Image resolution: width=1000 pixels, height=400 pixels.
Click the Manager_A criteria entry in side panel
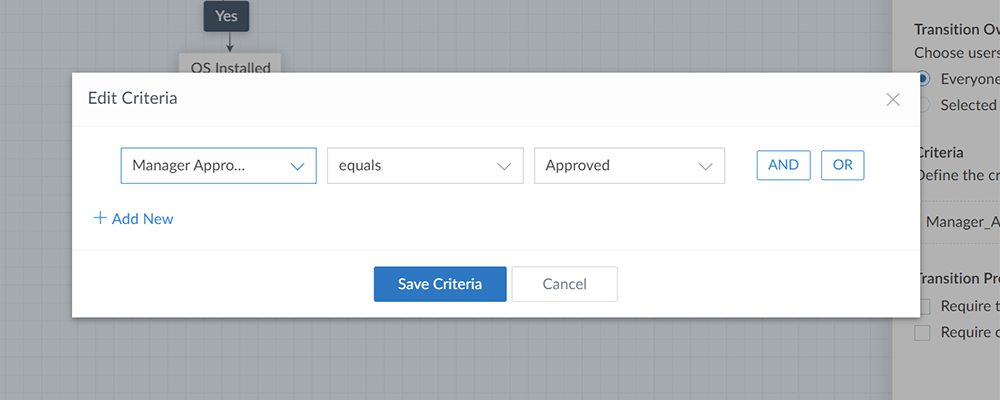[x=962, y=221]
